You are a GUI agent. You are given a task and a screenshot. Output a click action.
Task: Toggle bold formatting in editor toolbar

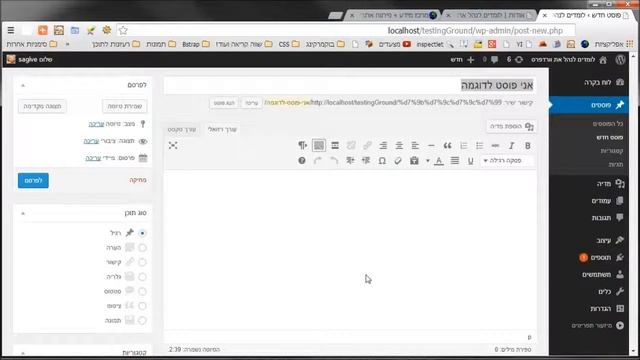[527, 146]
